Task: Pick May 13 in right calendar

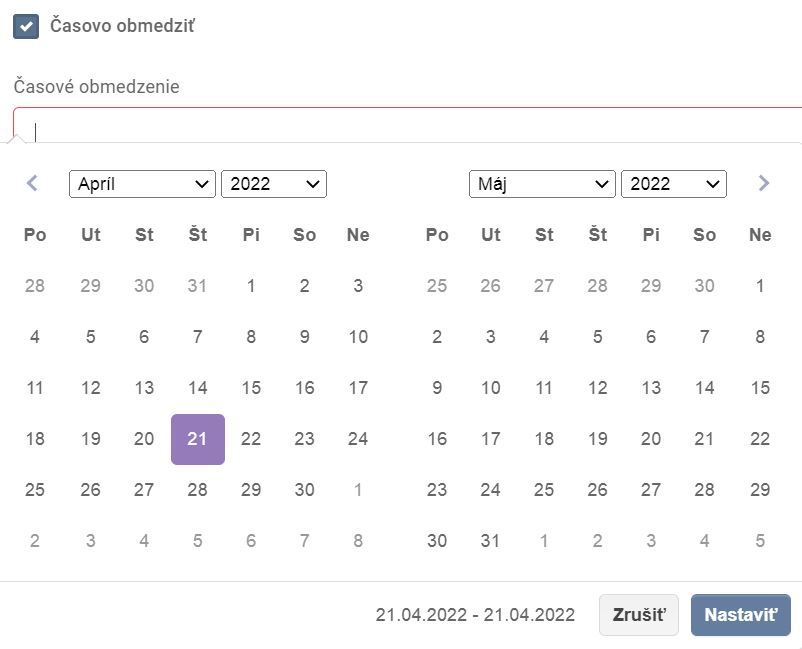Action: pos(651,388)
